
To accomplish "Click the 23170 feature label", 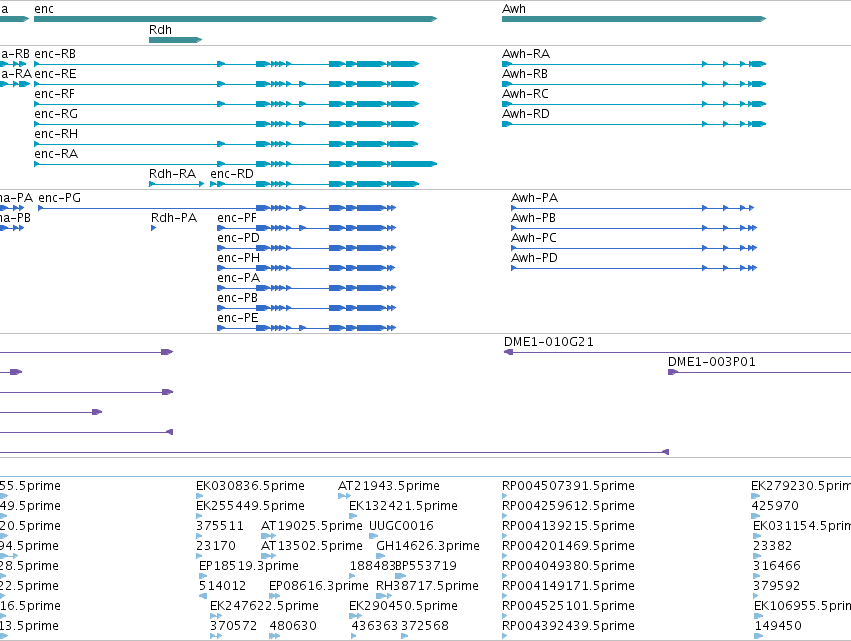I will pos(216,546).
